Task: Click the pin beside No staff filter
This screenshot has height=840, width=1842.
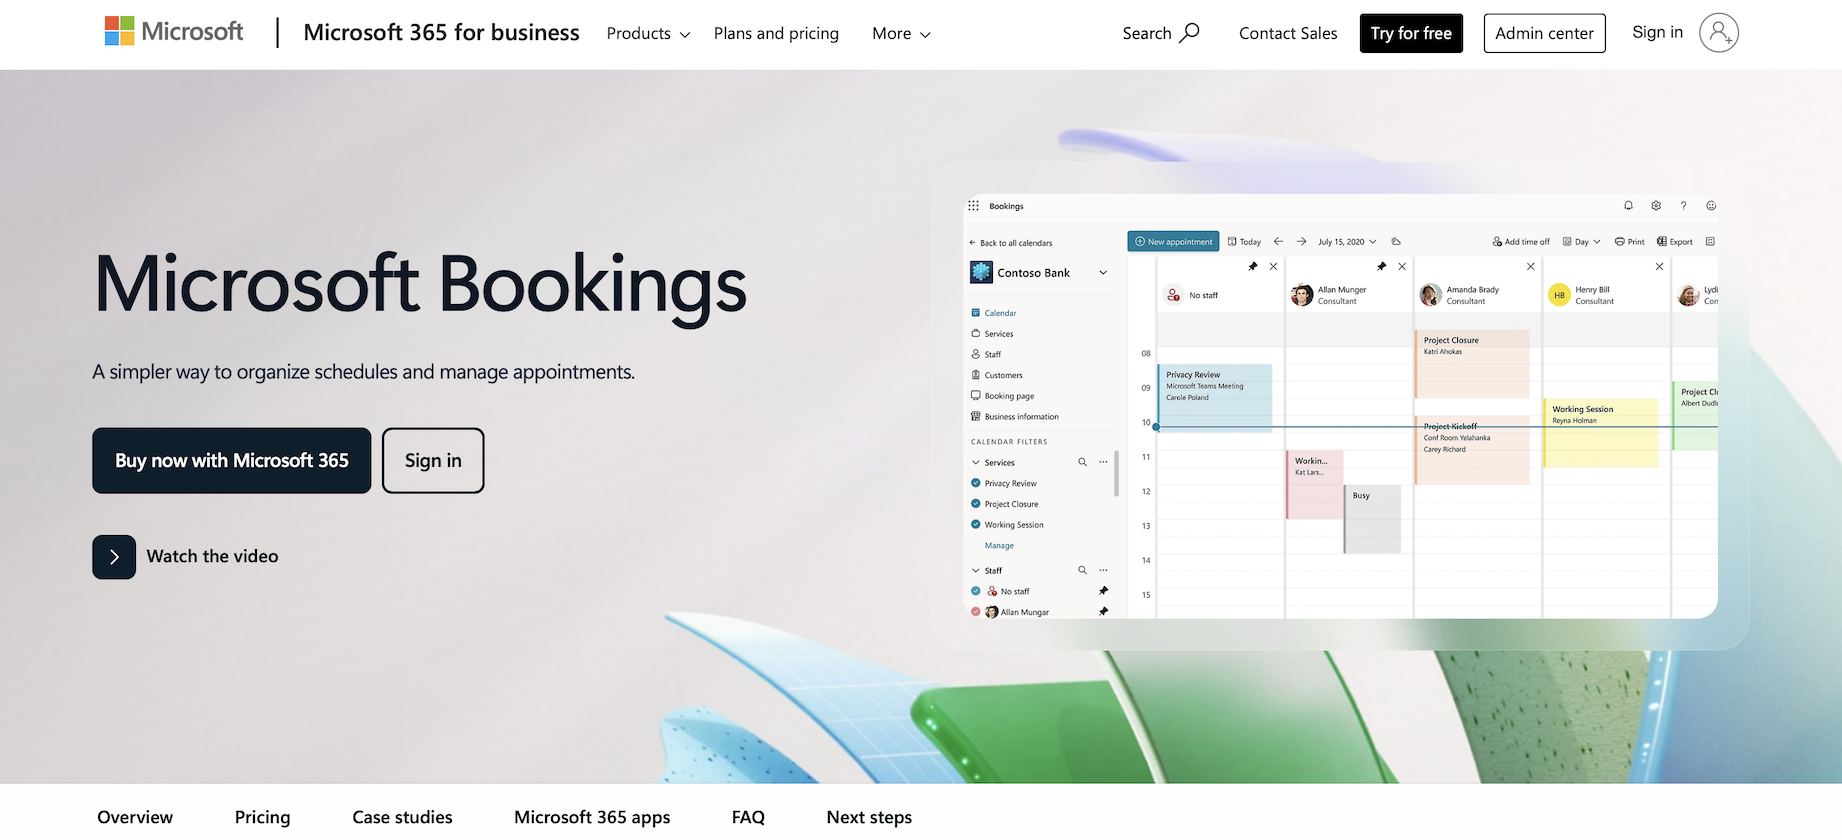Action: (1103, 591)
